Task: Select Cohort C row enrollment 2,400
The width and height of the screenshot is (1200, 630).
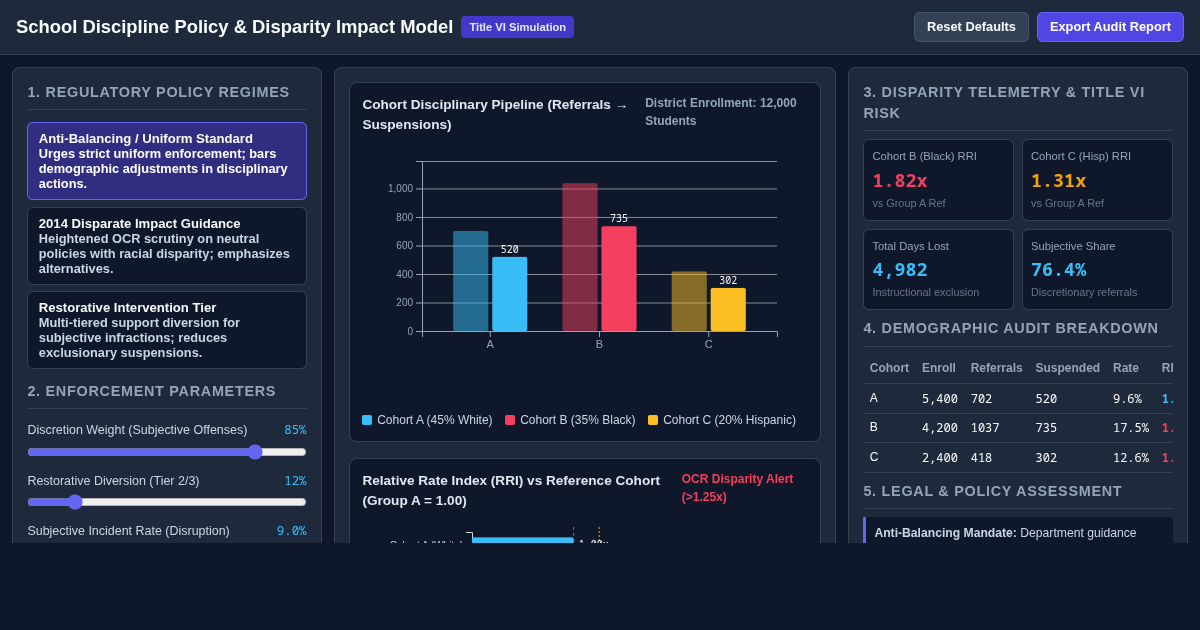Action: coord(940,458)
